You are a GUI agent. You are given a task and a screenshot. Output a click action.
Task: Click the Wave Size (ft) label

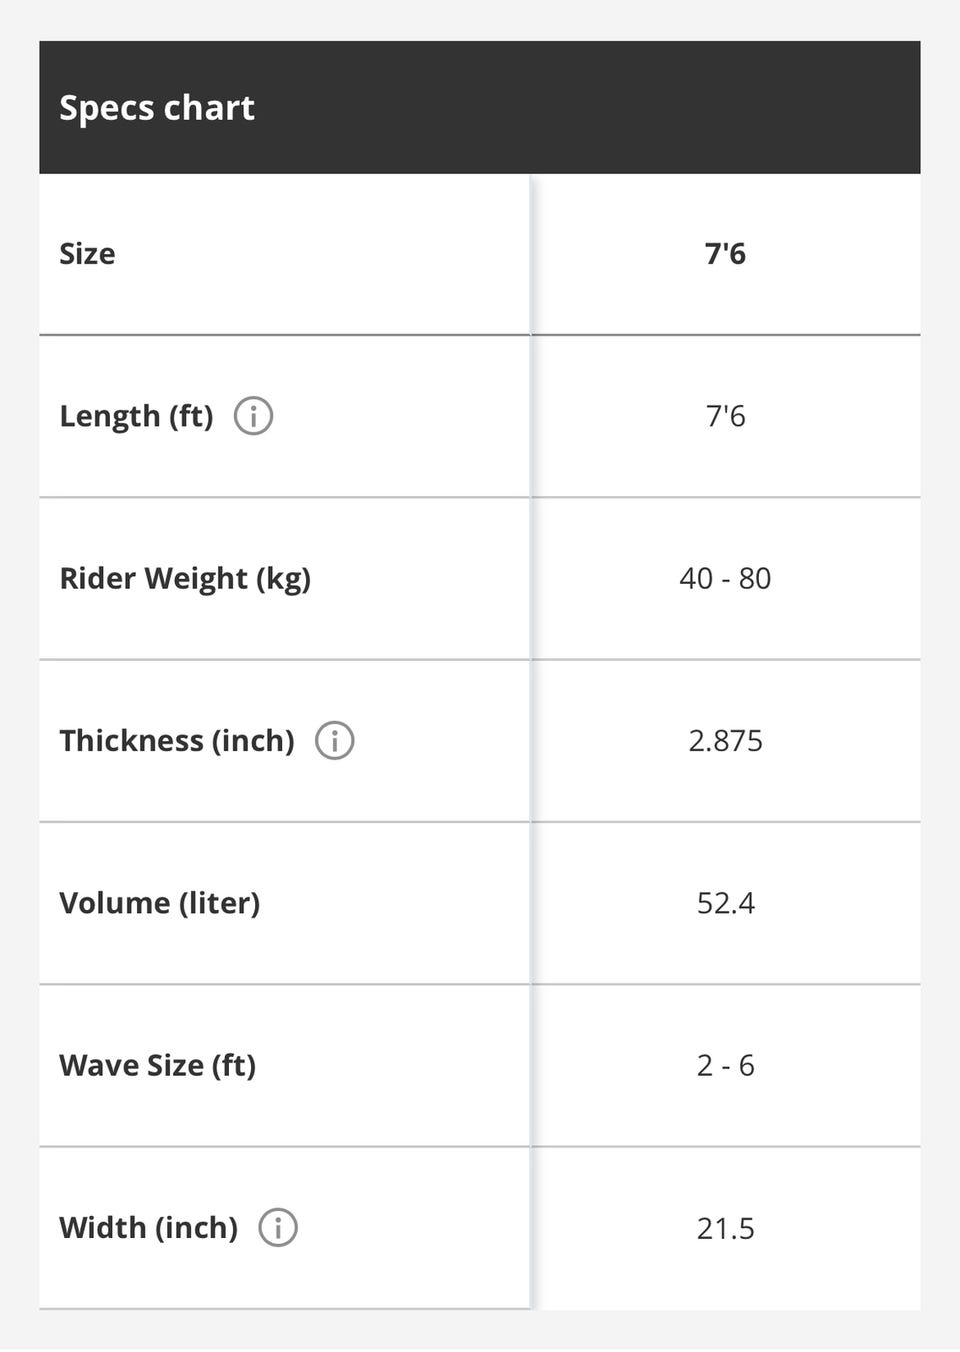point(158,1066)
